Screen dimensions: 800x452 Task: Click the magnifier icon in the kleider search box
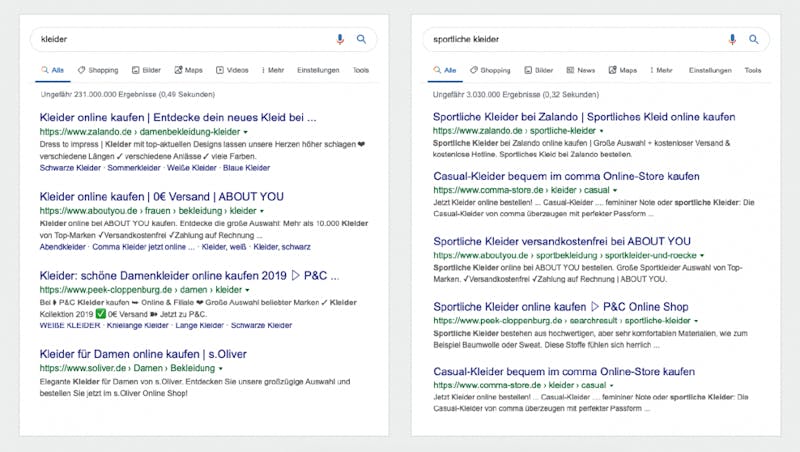(361, 39)
